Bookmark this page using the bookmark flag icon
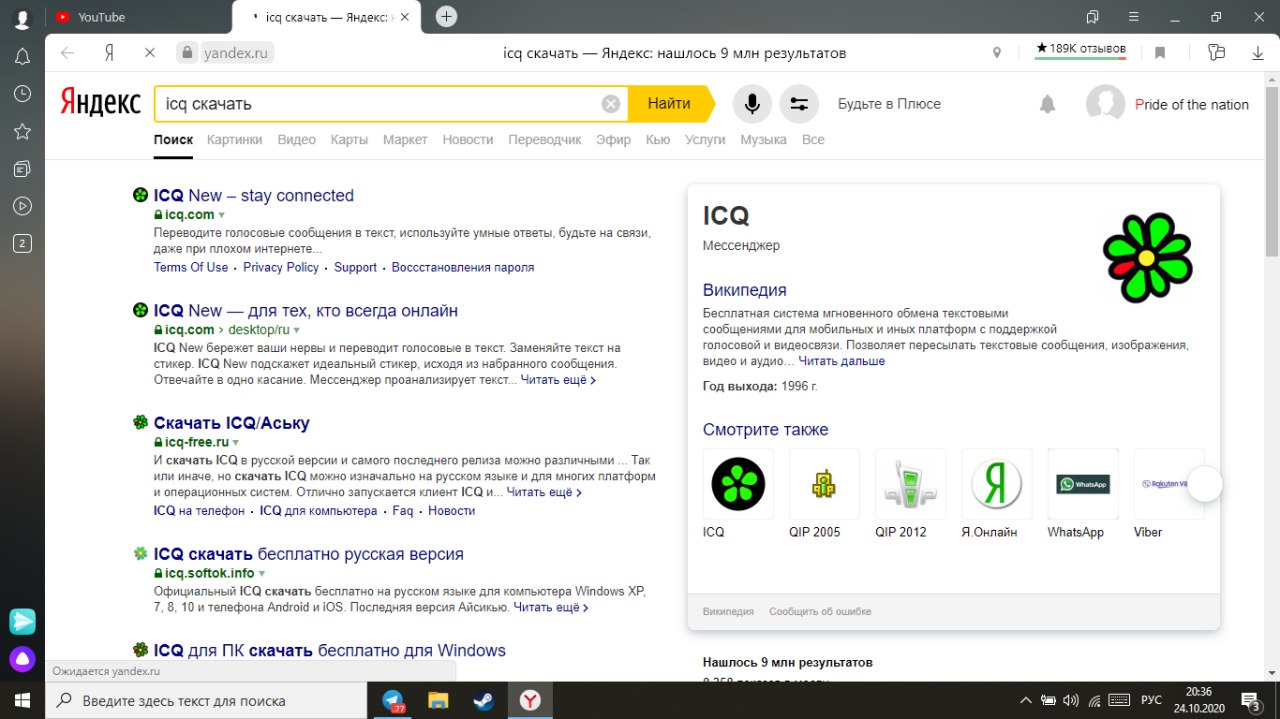 pyautogui.click(x=1160, y=53)
